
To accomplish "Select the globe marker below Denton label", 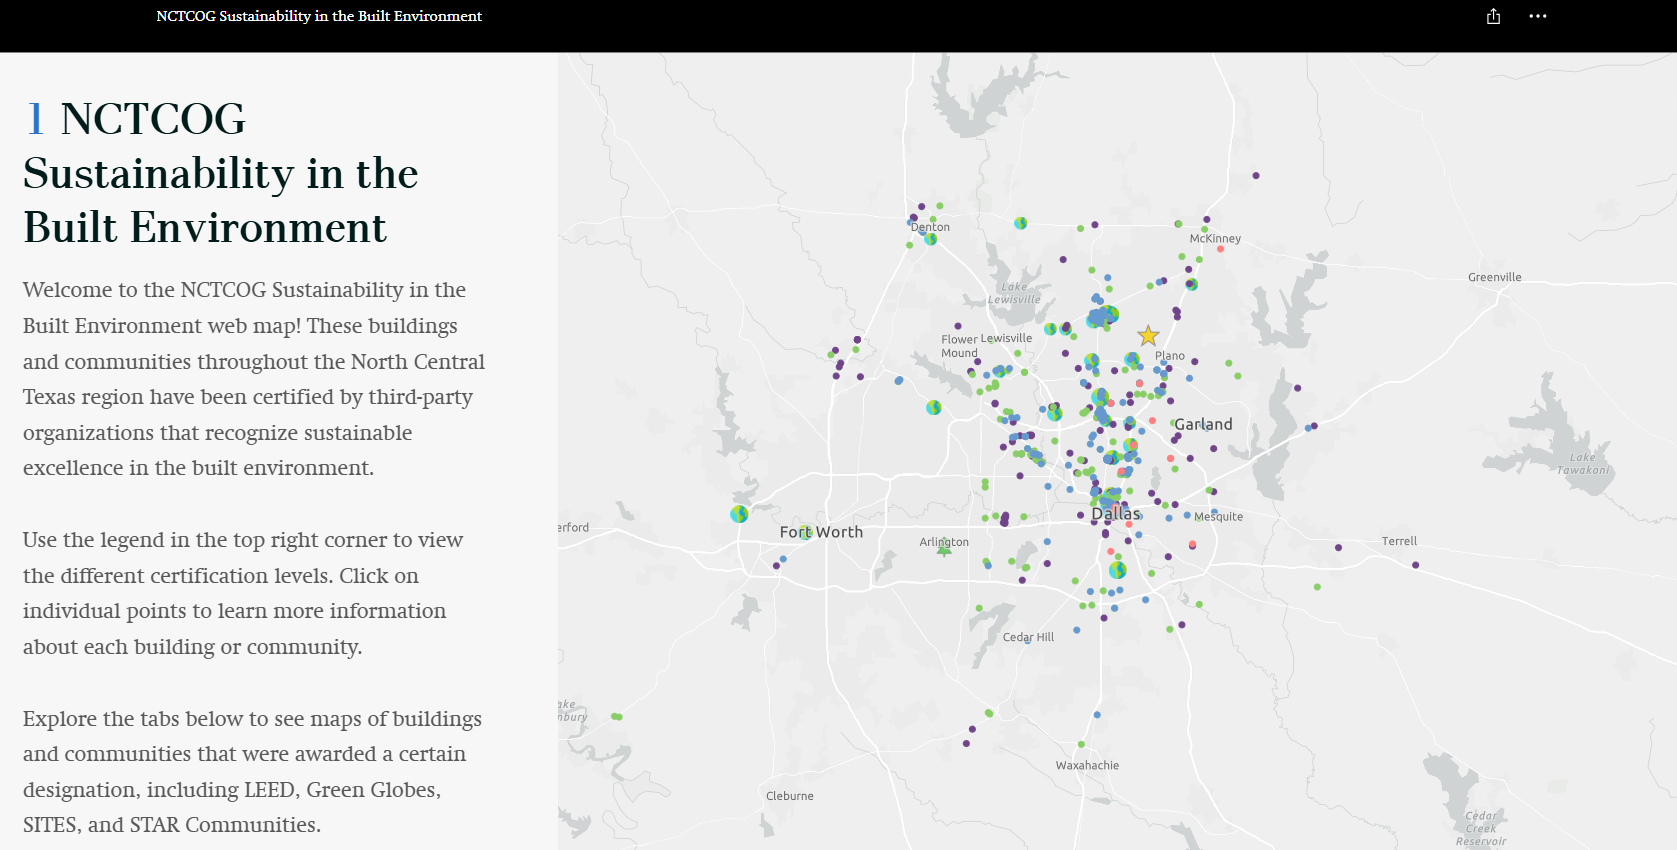I will 930,239.
